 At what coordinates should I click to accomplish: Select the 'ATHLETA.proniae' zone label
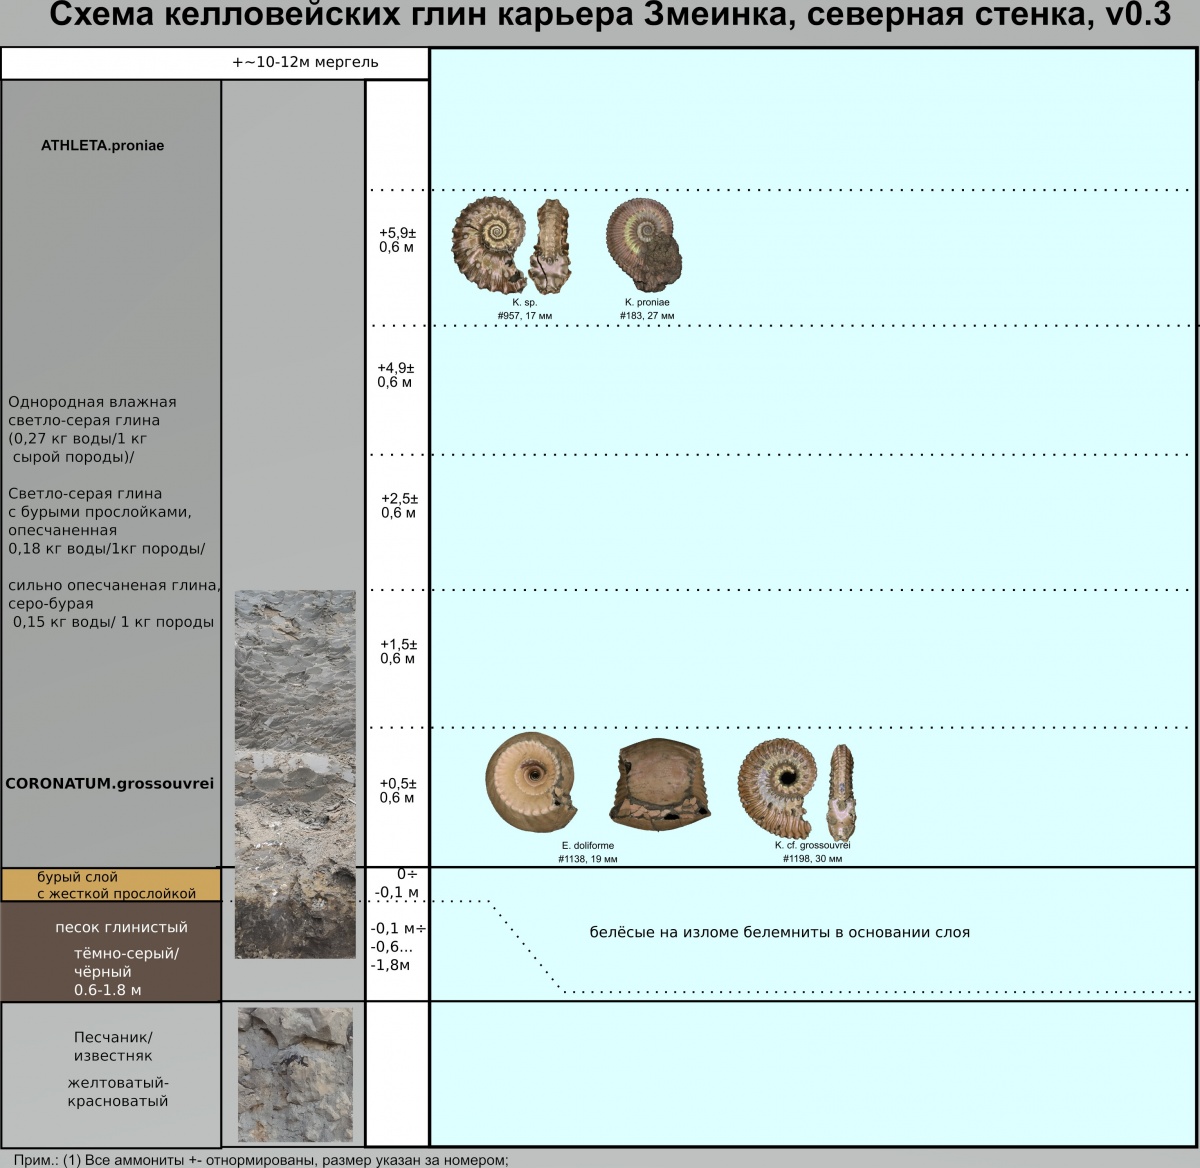coord(102,146)
